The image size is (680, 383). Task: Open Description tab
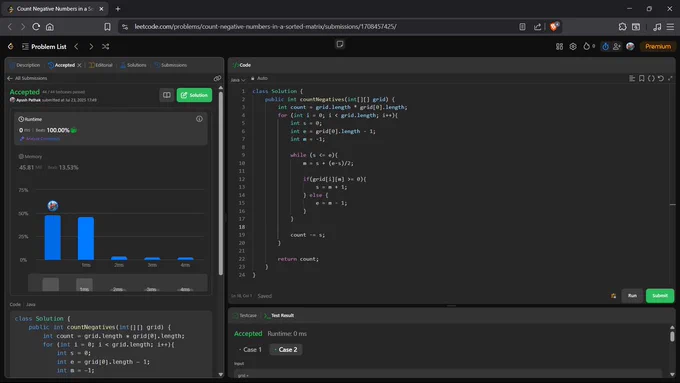pyautogui.click(x=25, y=65)
